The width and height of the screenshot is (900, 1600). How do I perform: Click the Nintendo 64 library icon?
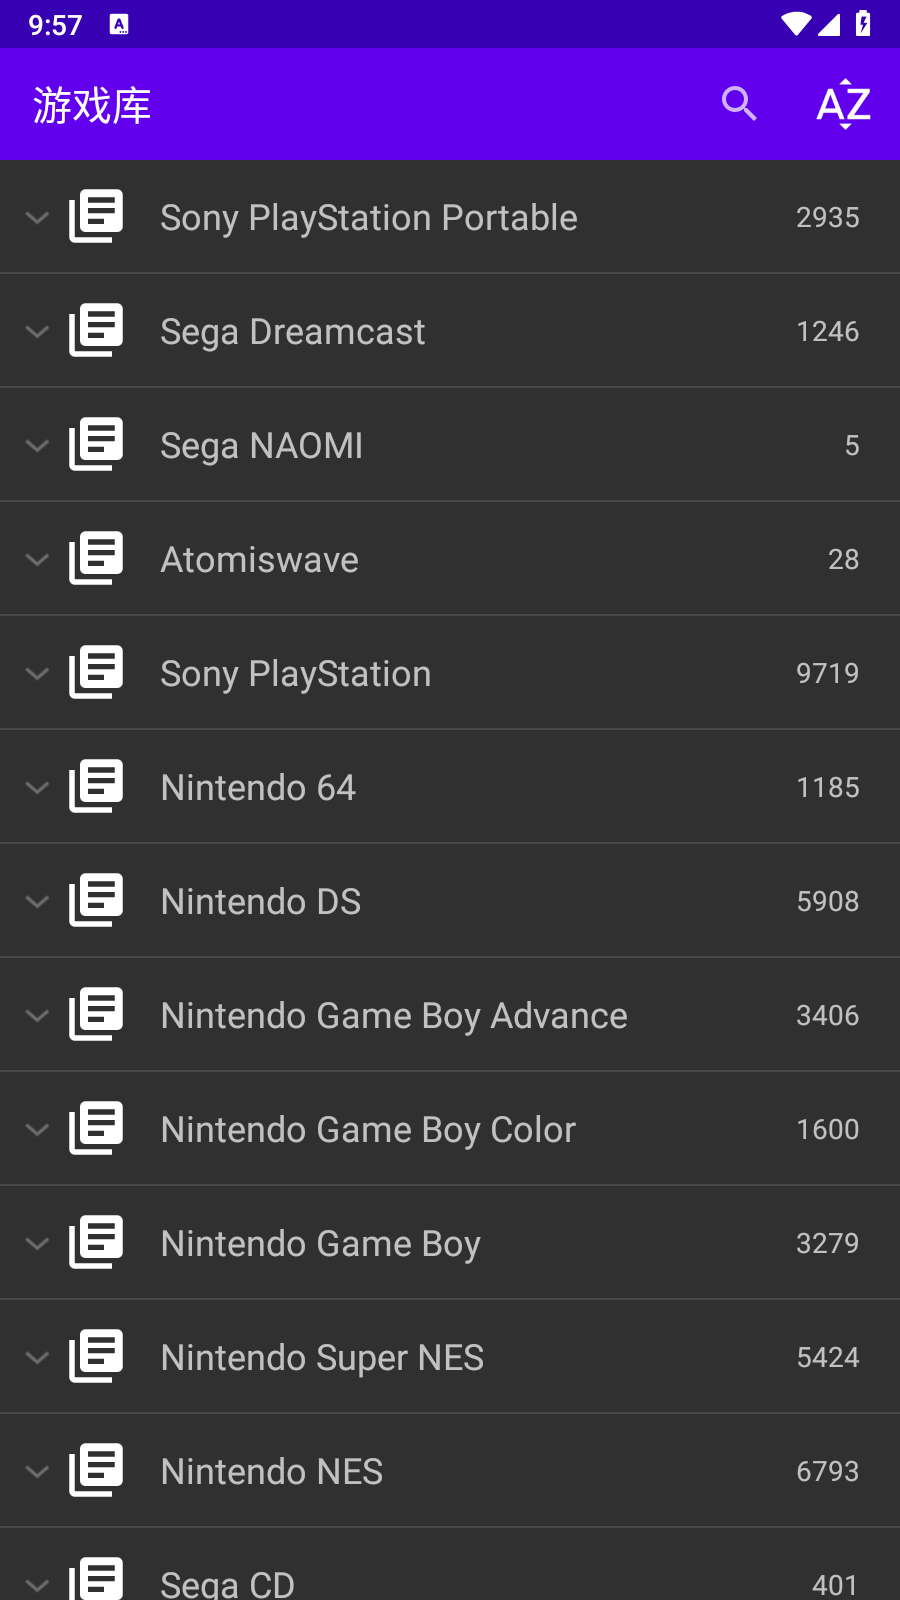tap(96, 786)
